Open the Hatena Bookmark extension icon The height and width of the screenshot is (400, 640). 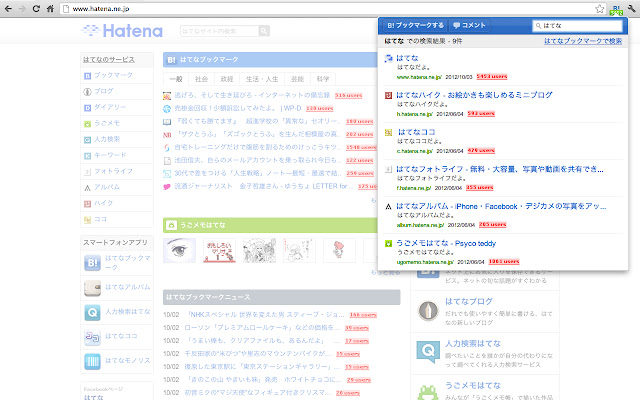click(616, 9)
